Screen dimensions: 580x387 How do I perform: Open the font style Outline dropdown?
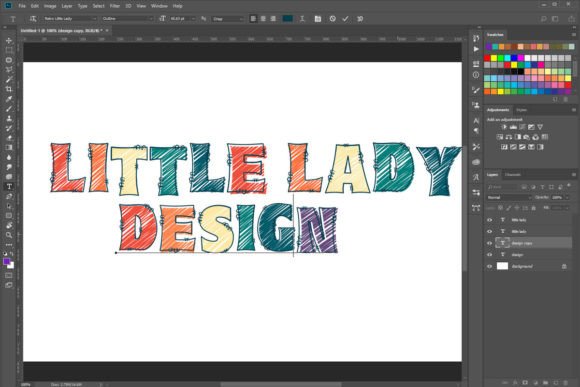click(127, 18)
